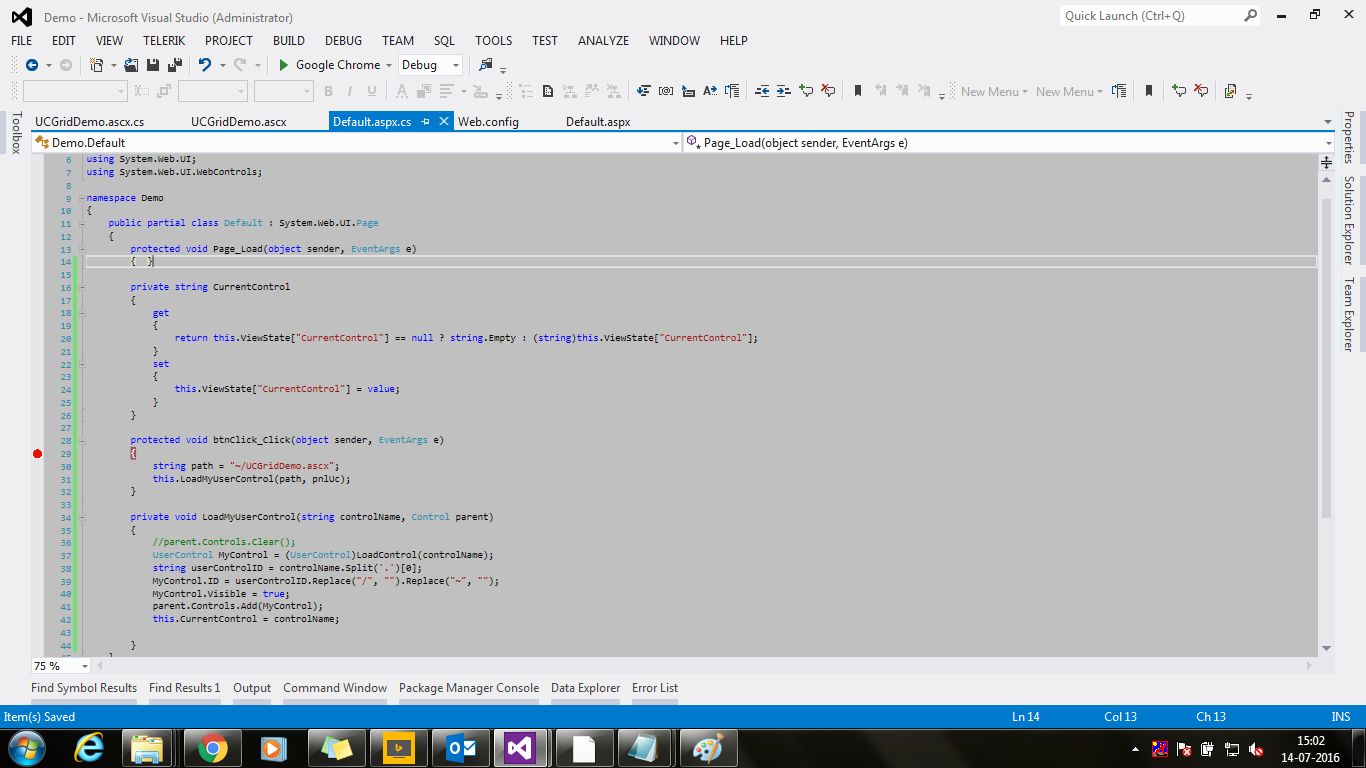Click the Decrease Indent icon
The height and width of the screenshot is (768, 1366).
point(762,91)
